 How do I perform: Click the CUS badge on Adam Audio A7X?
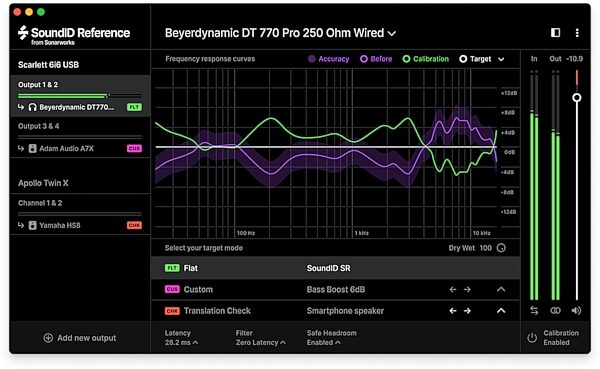[x=134, y=149]
